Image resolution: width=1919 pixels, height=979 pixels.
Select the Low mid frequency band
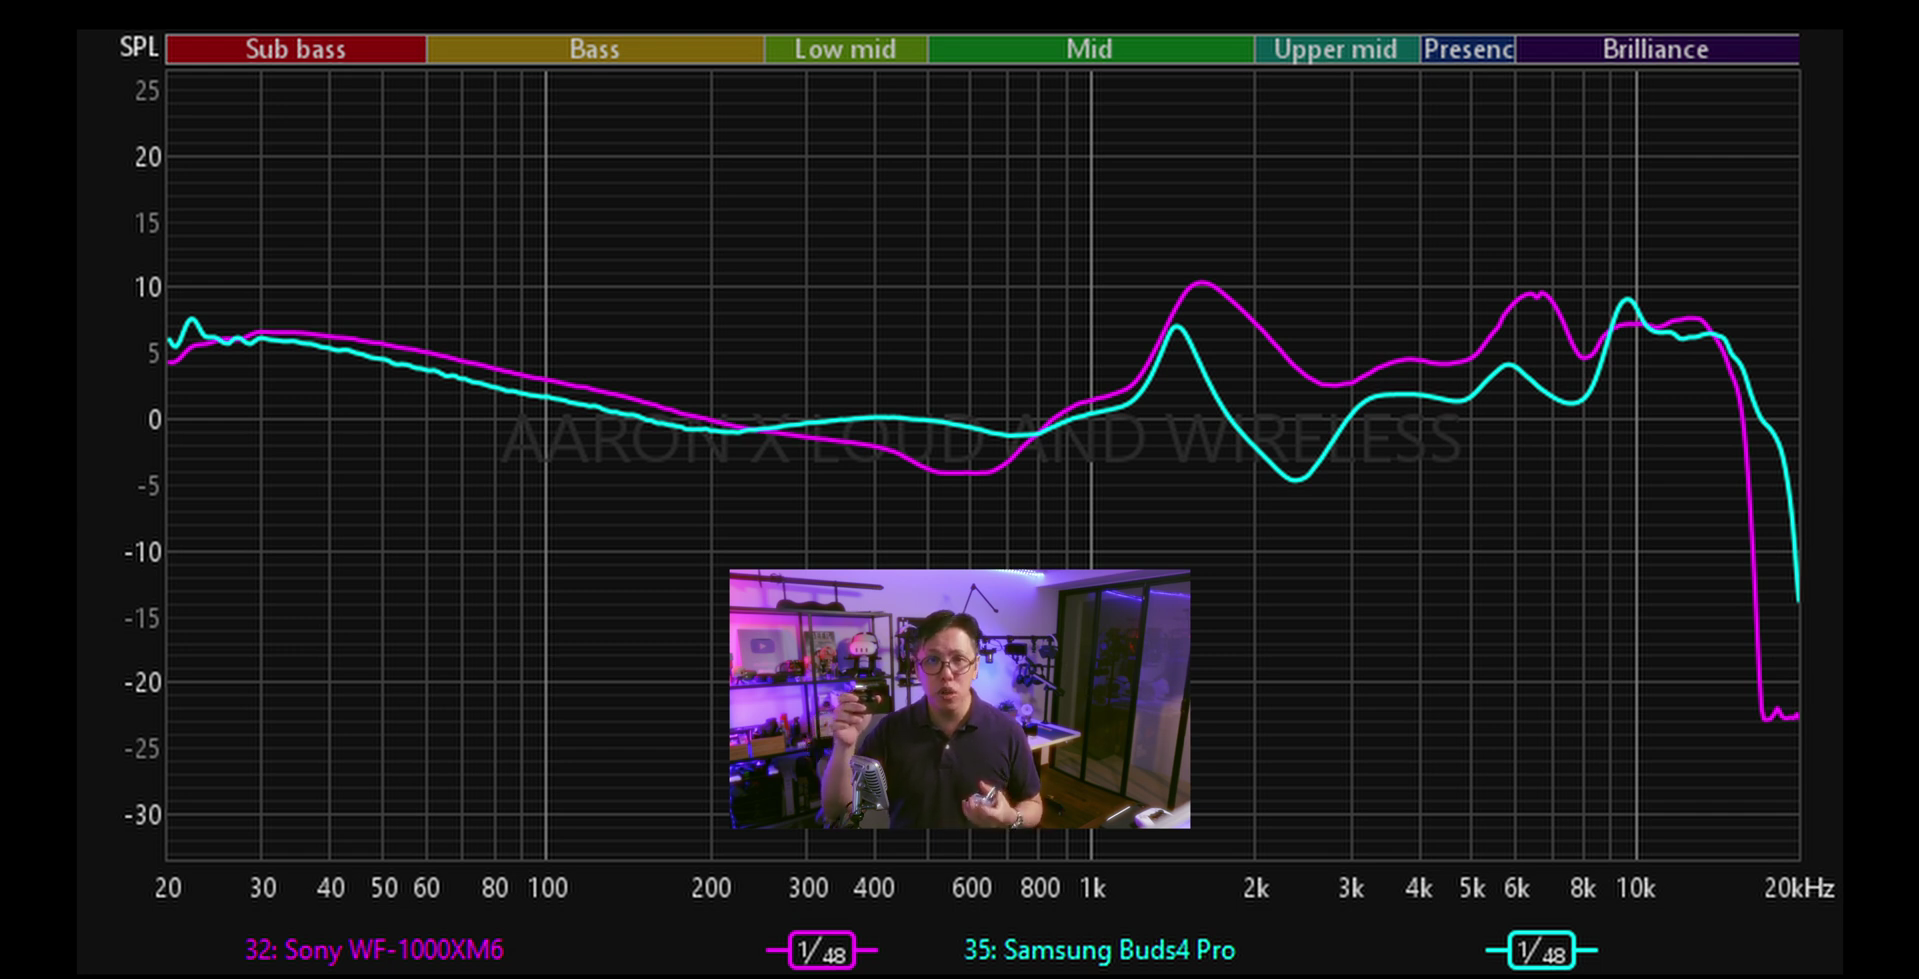point(846,49)
